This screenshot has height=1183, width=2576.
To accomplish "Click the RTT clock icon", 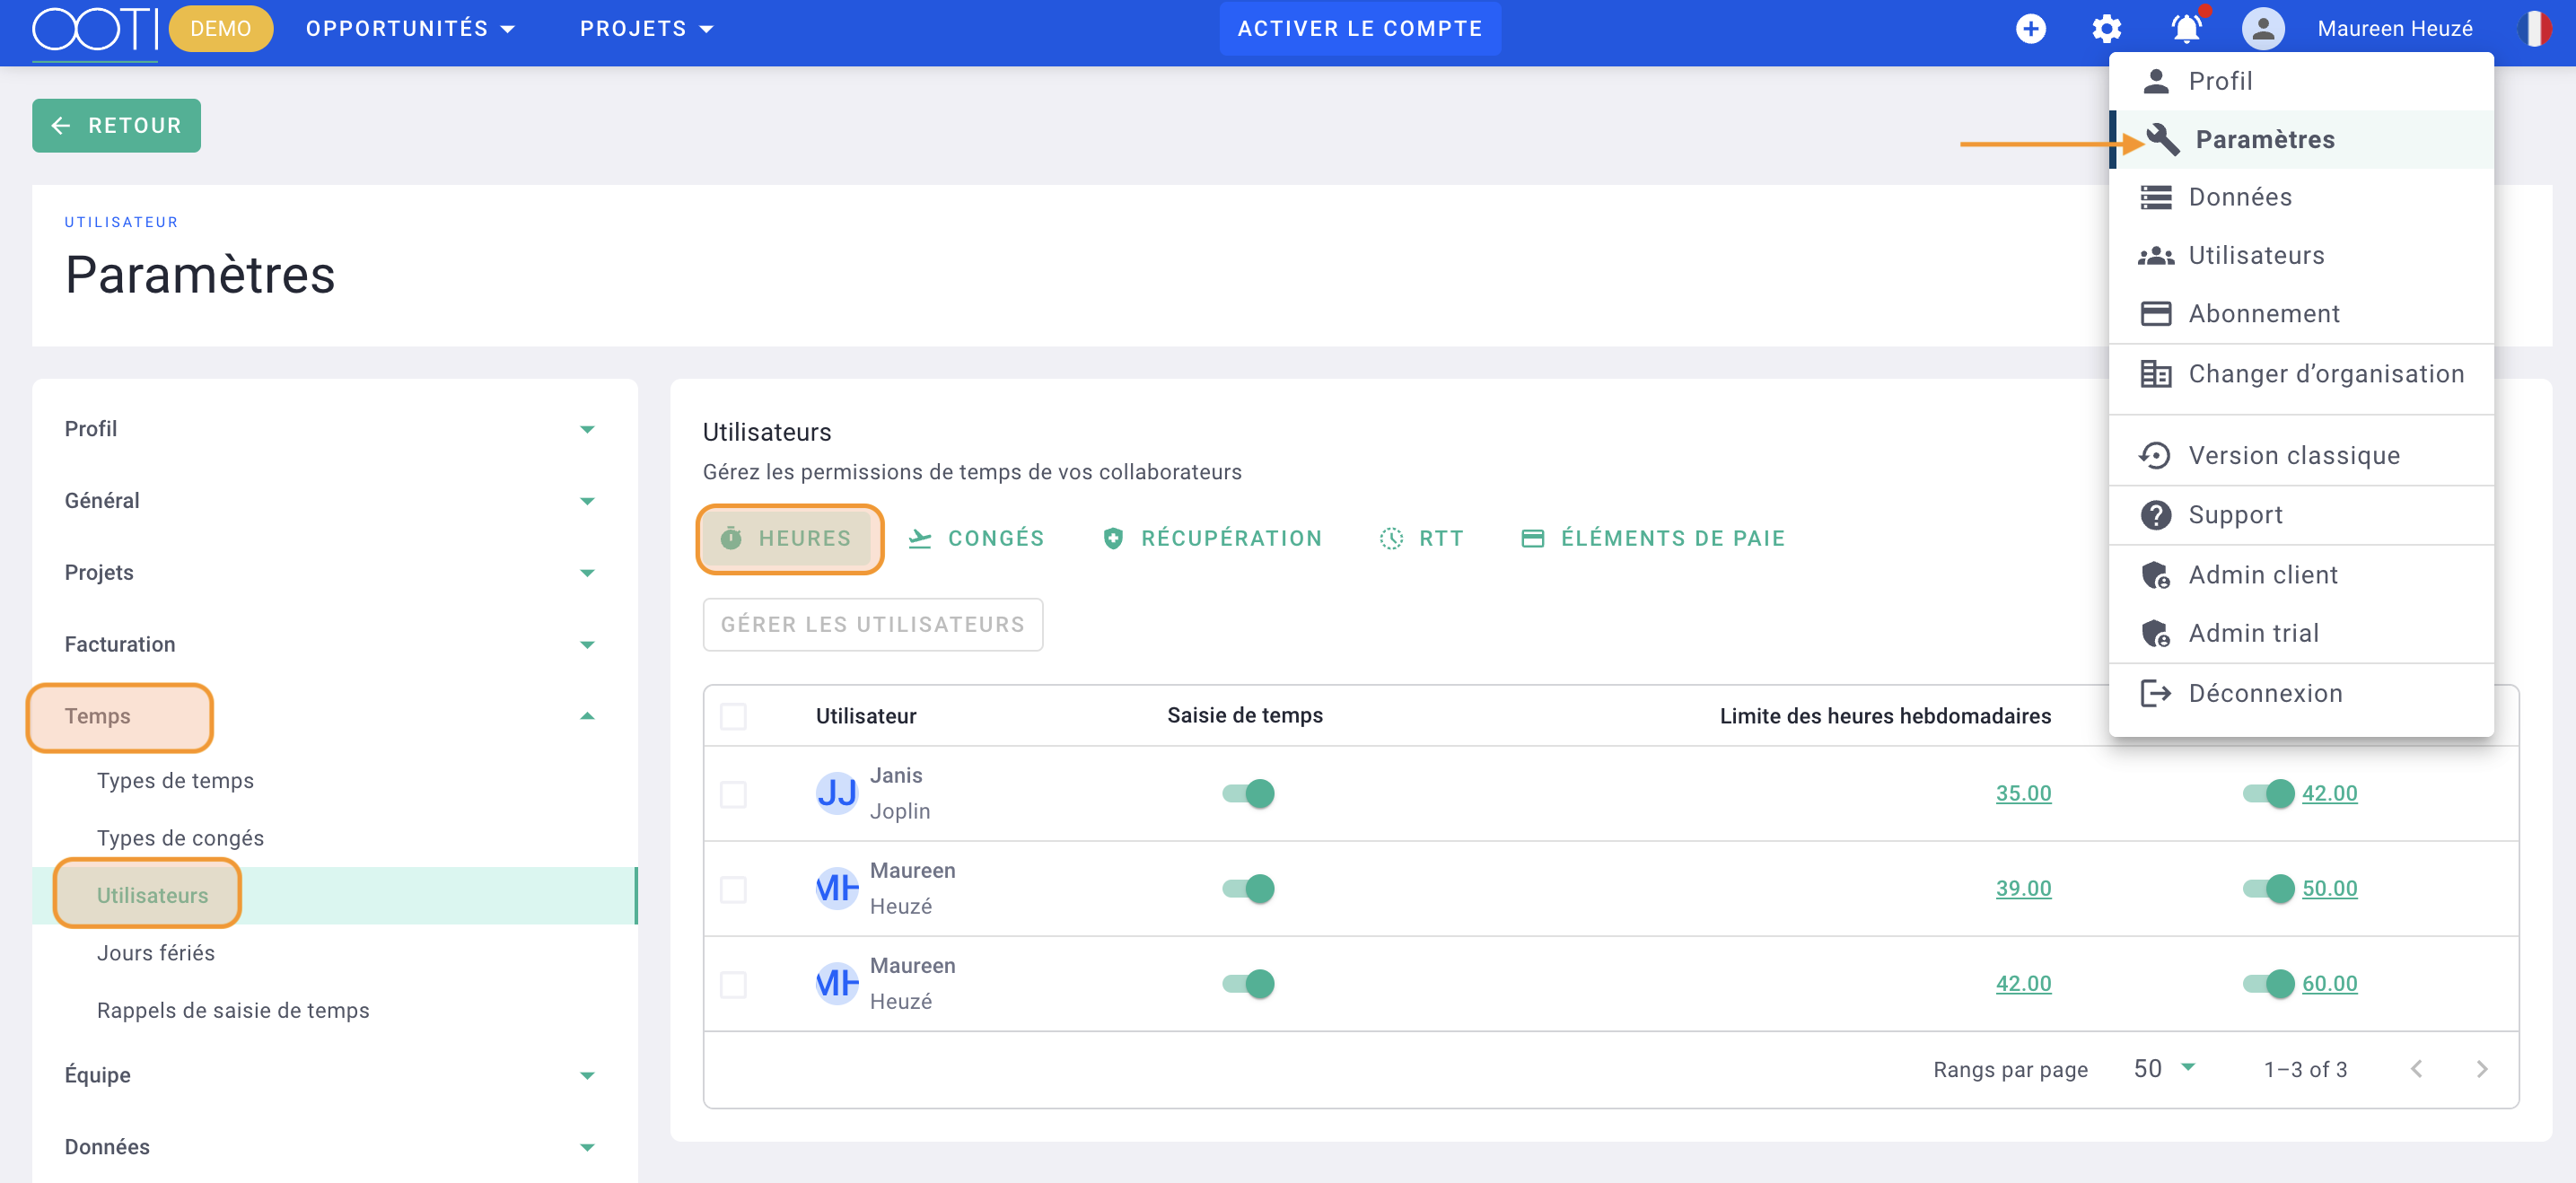I will tap(1391, 538).
